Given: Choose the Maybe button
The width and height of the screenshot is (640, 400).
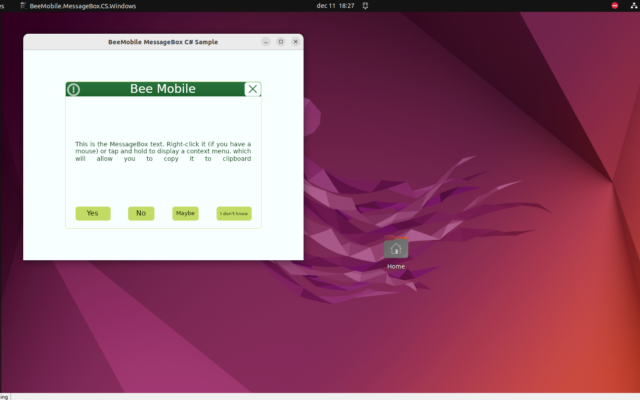Looking at the screenshot, I should point(185,213).
